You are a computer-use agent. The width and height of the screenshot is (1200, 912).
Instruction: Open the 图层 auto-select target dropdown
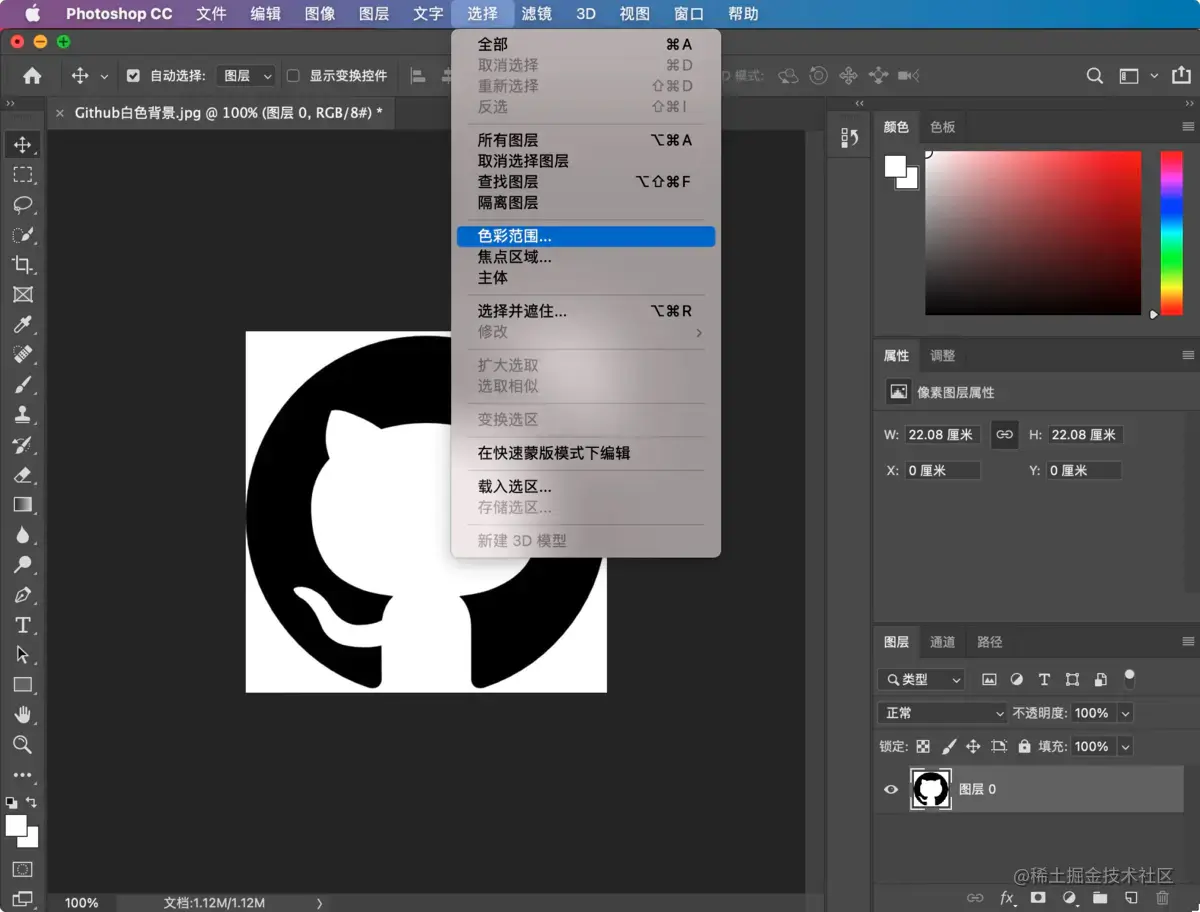click(247, 76)
